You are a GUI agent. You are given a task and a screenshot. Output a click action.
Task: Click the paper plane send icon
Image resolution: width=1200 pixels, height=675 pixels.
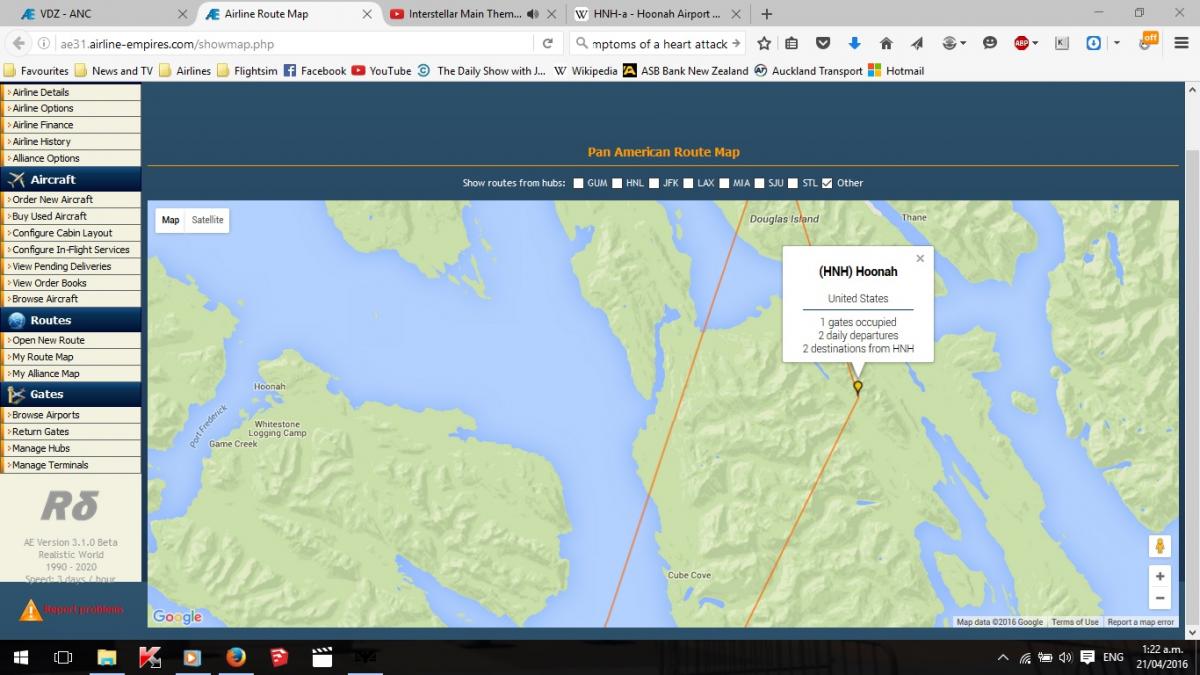click(x=916, y=43)
